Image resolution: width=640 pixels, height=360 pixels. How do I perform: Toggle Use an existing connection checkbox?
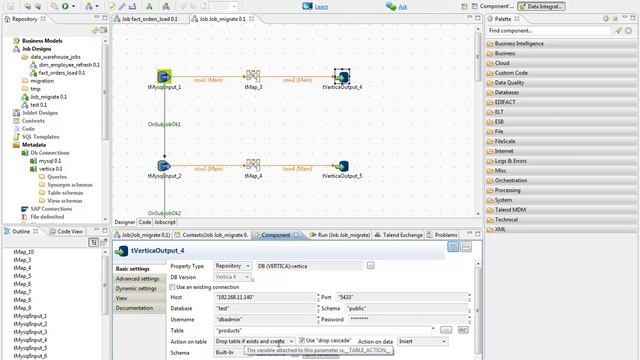[x=172, y=287]
